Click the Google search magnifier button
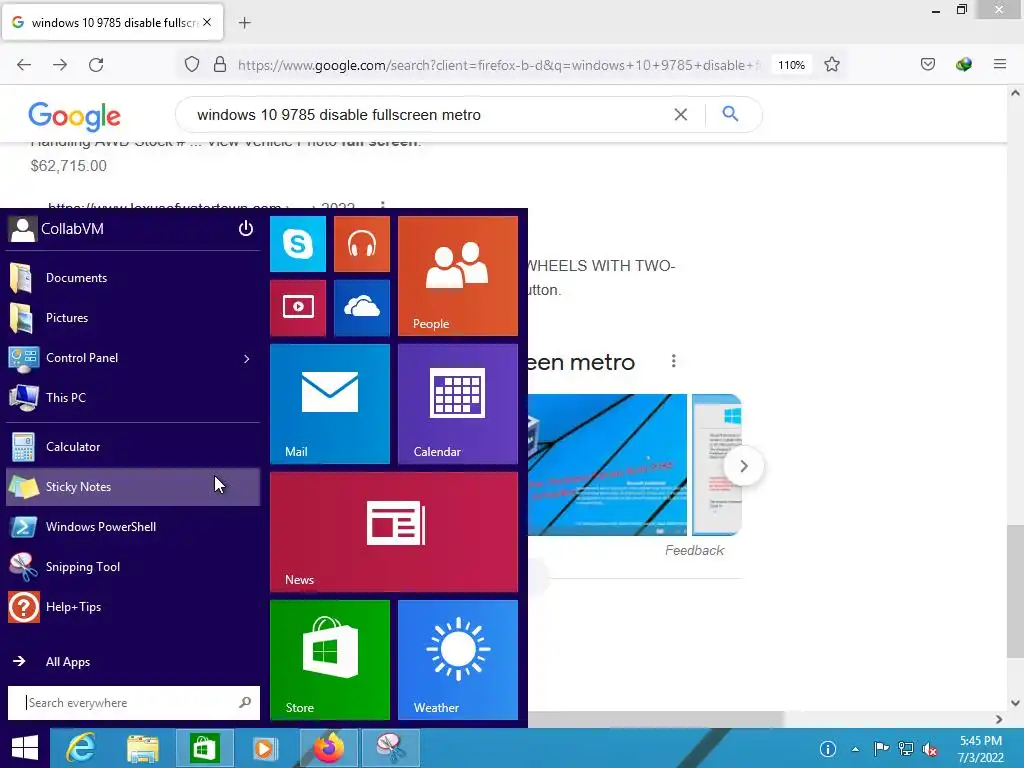 [x=730, y=114]
